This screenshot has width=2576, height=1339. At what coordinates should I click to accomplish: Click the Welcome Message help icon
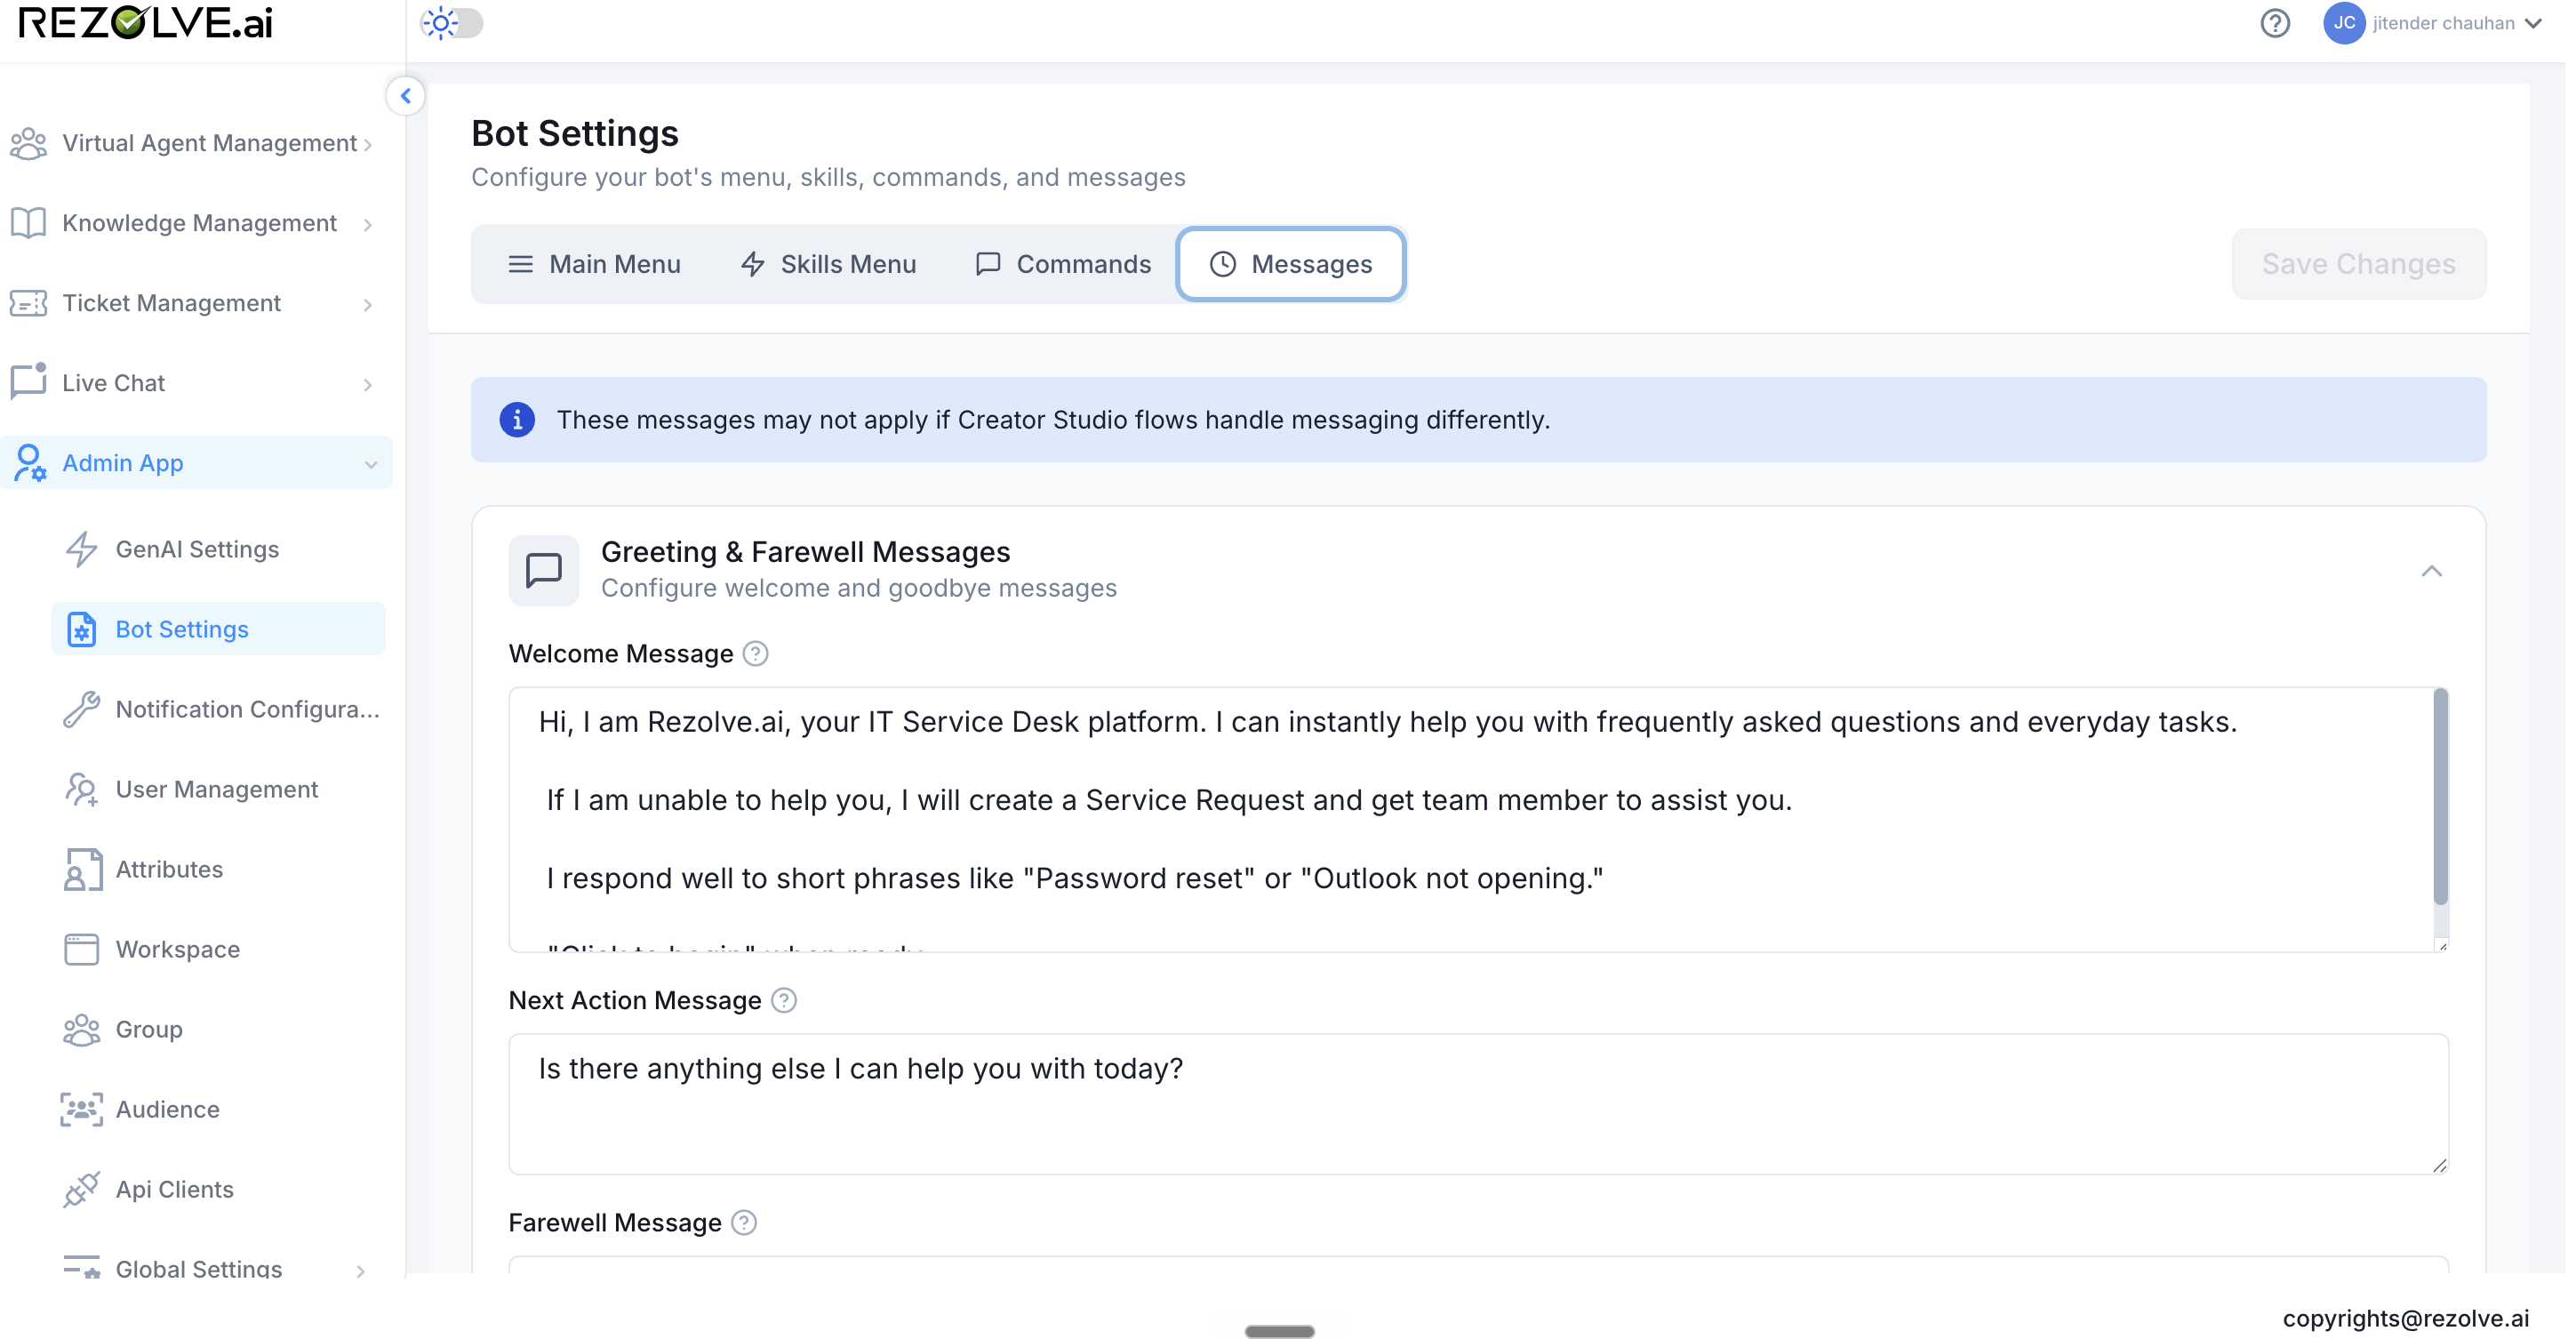click(756, 654)
